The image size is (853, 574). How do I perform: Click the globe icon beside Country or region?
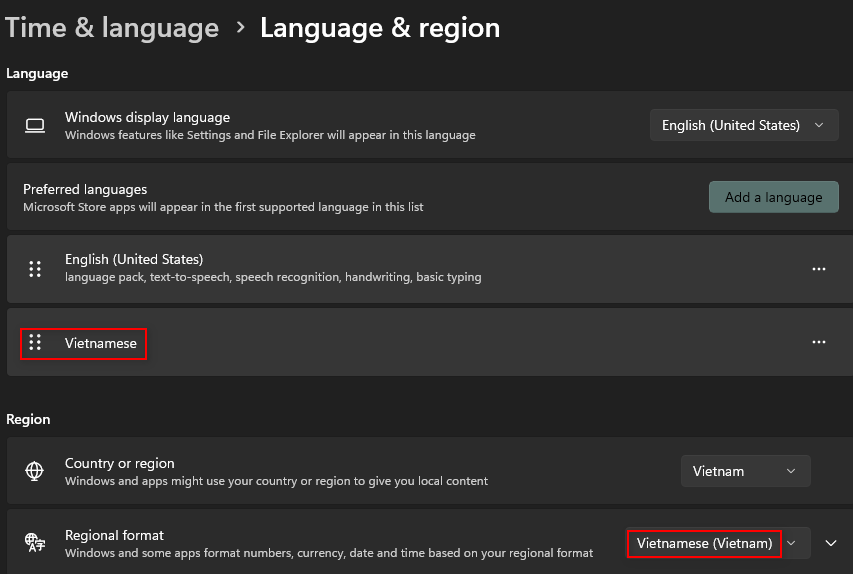35,471
